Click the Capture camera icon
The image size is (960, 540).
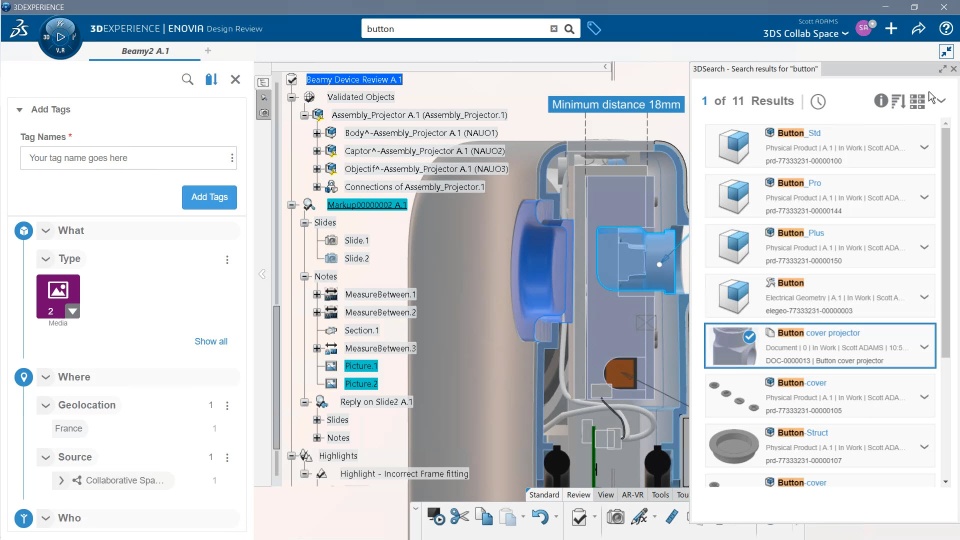click(x=615, y=517)
